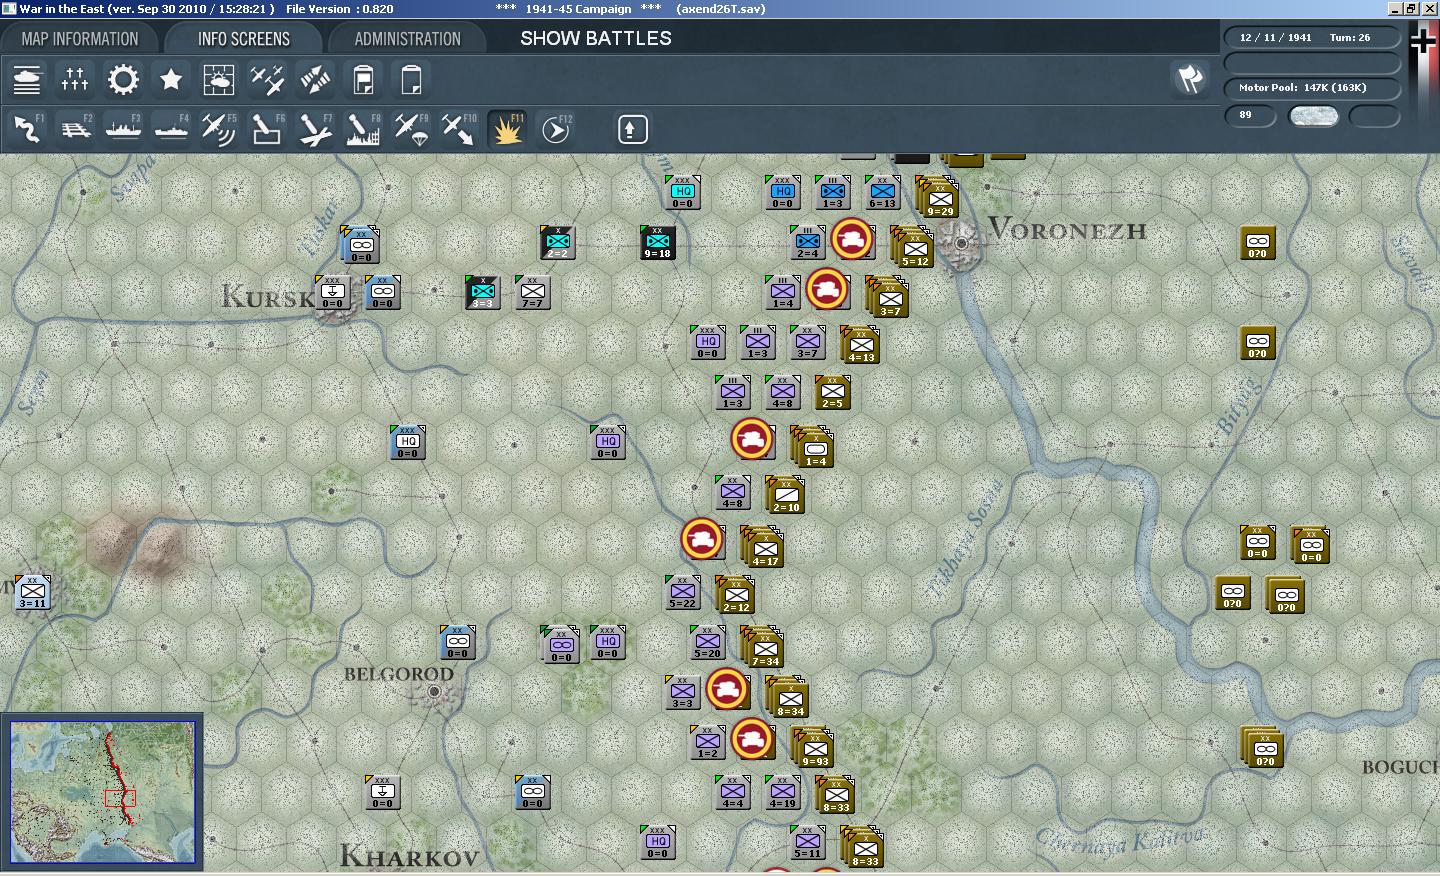The width and height of the screenshot is (1440, 876).
Task: Select the Soviet 2=10 unit
Action: (785, 495)
